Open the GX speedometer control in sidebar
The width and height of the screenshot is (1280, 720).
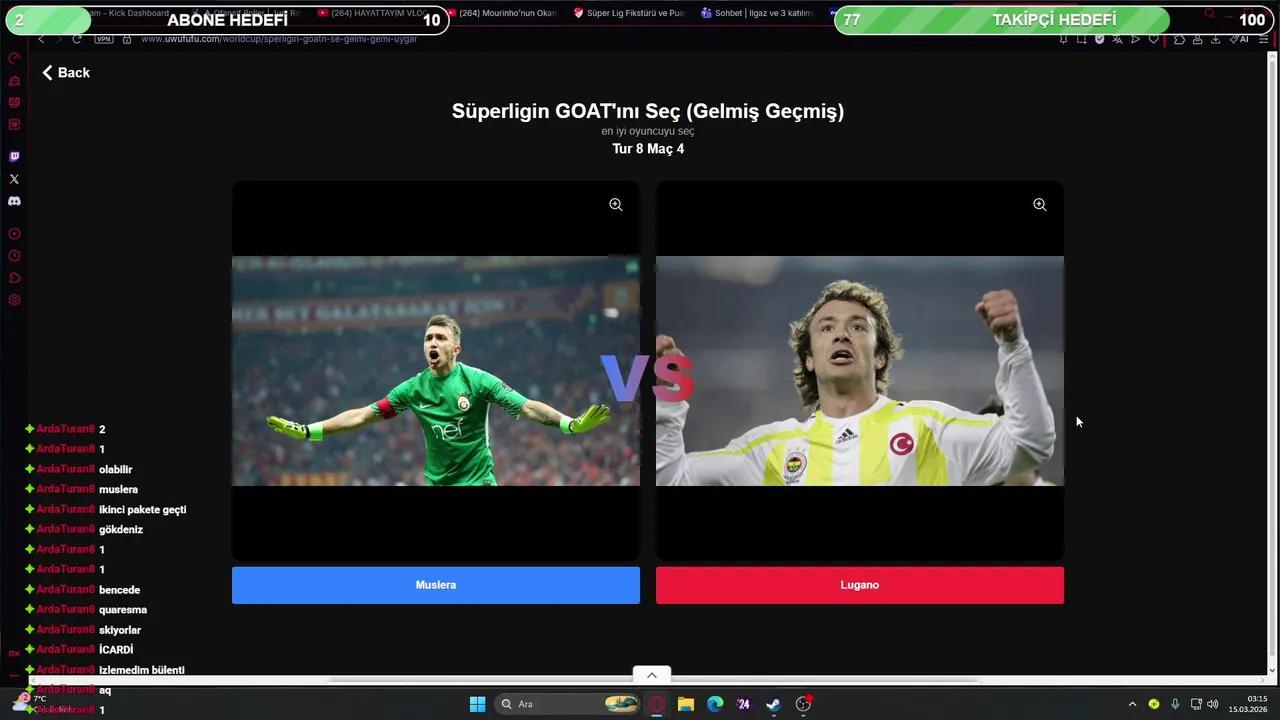[14, 58]
